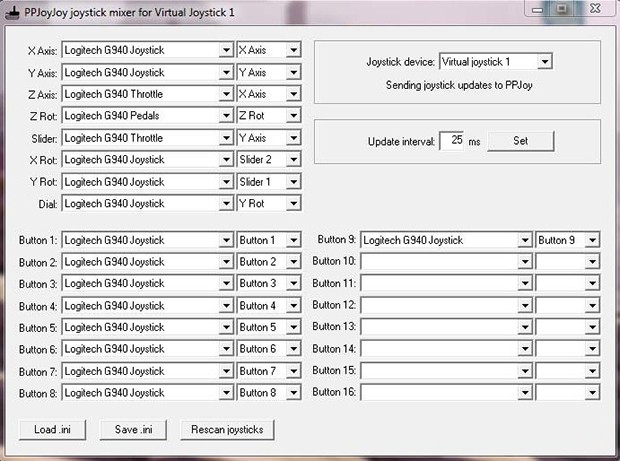
Task: Click the Update interval input field
Action: [452, 141]
